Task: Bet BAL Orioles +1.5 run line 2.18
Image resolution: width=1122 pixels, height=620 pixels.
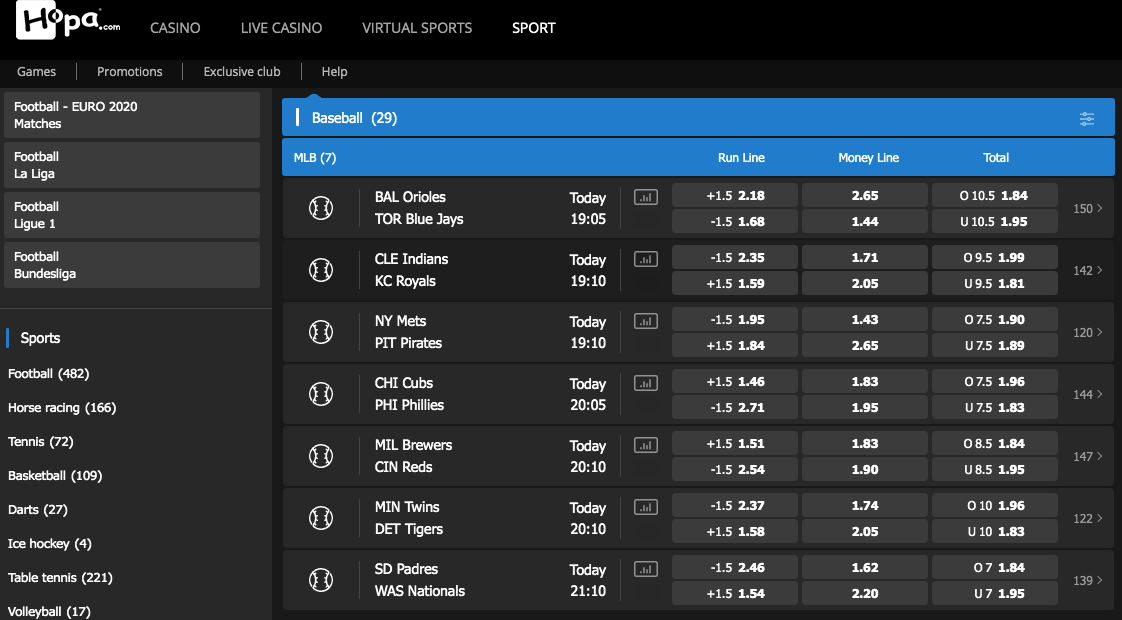Action: click(x=735, y=195)
